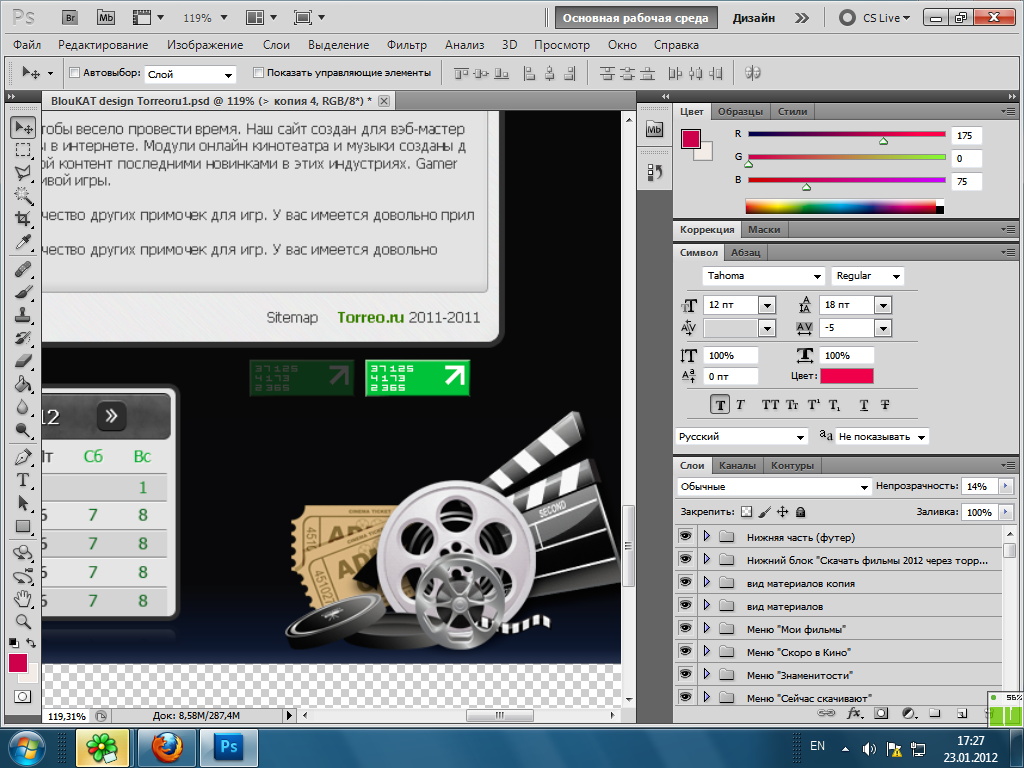Select the Move tool in the toolbox
Viewport: 1024px width, 768px height.
23,127
